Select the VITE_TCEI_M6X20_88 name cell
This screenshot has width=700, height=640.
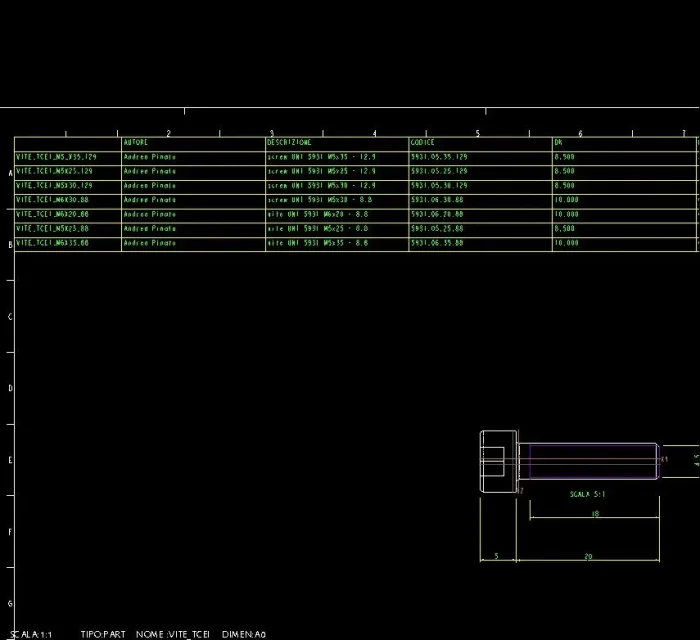(68, 216)
